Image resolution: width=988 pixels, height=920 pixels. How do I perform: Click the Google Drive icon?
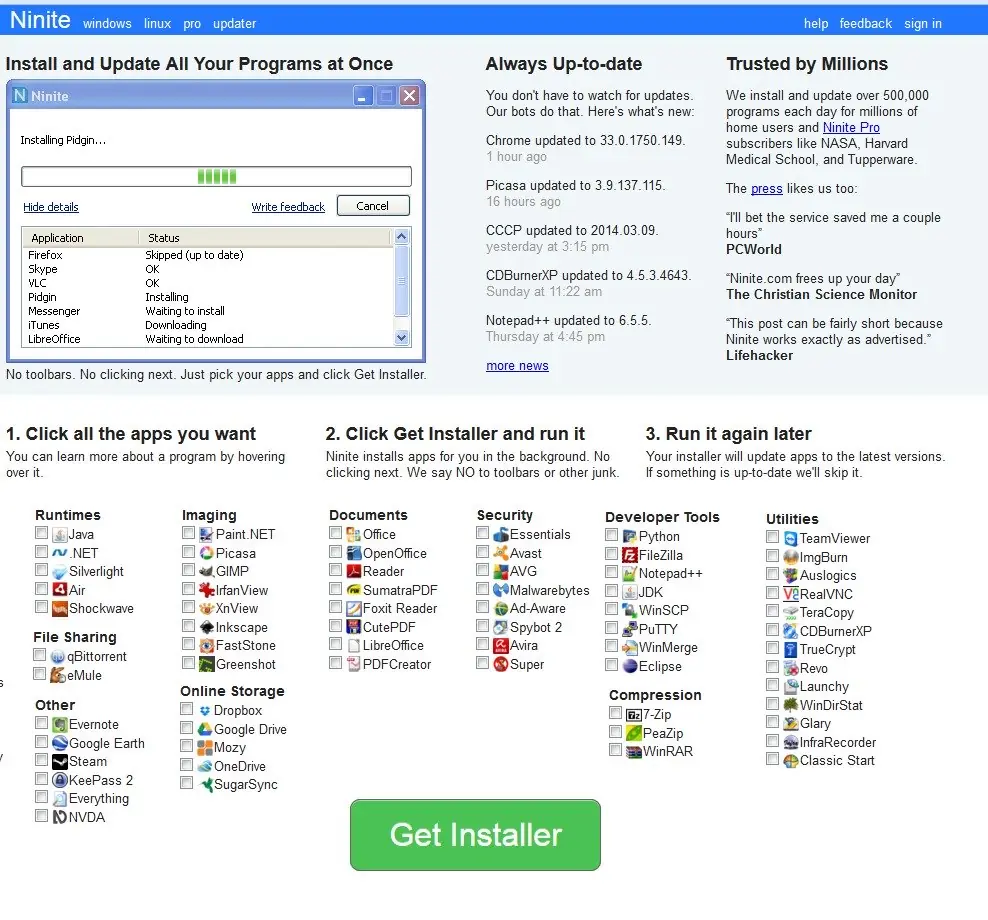coord(205,729)
